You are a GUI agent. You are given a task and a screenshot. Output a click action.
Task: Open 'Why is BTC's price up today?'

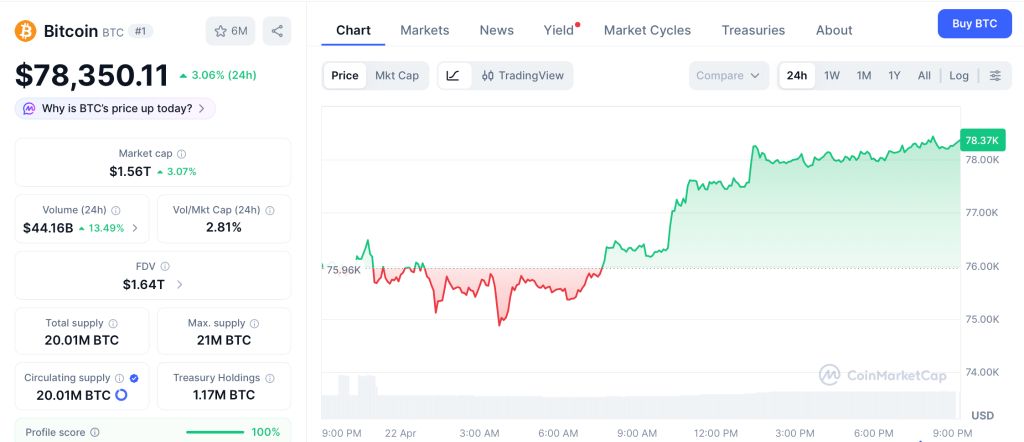point(115,108)
